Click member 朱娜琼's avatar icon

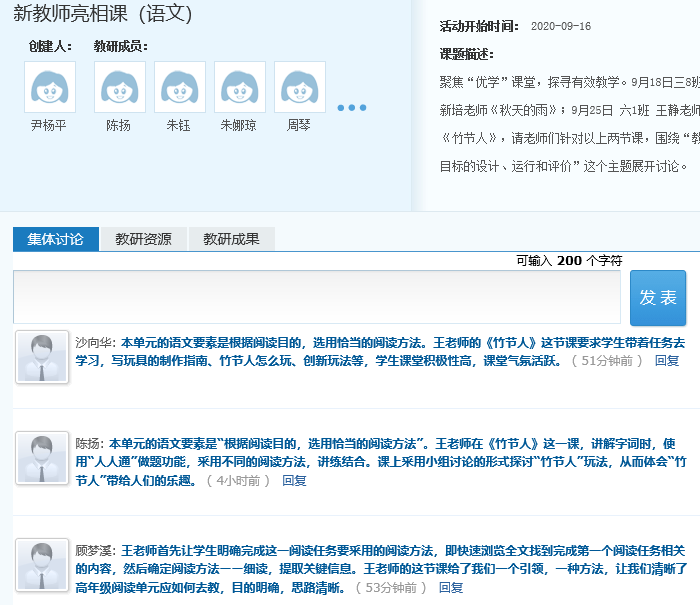point(239,87)
